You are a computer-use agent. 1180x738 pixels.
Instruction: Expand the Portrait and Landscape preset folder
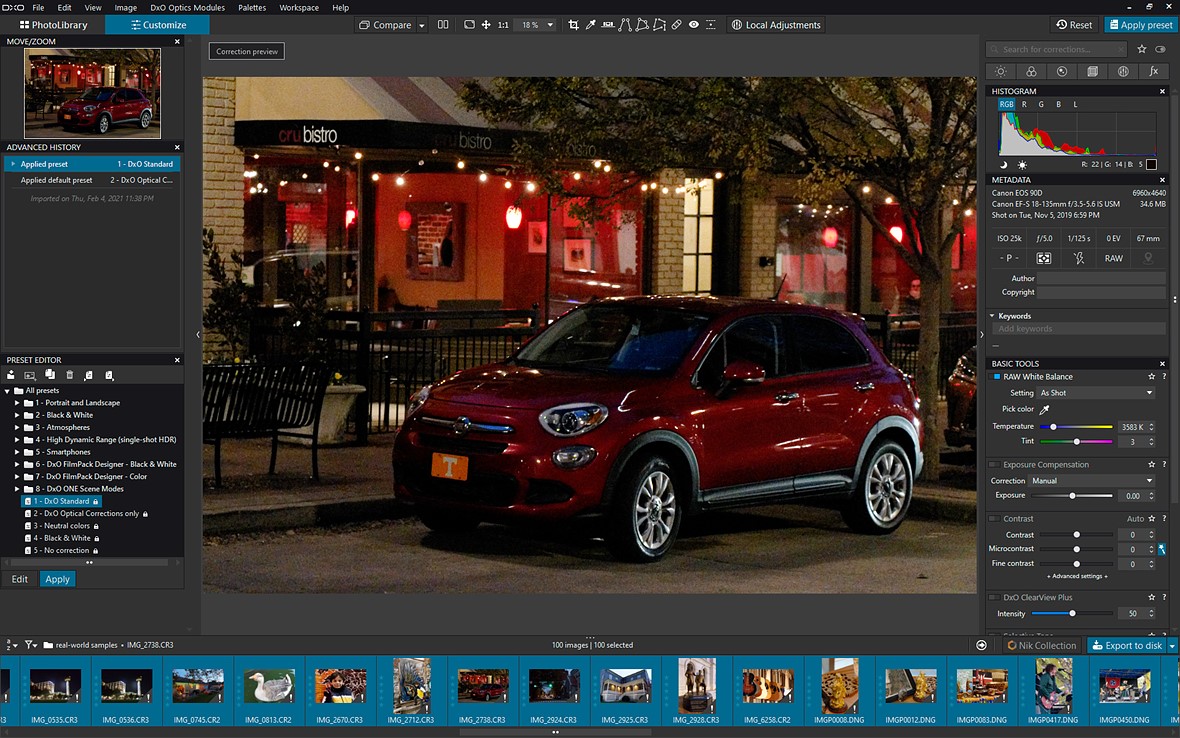click(17, 403)
